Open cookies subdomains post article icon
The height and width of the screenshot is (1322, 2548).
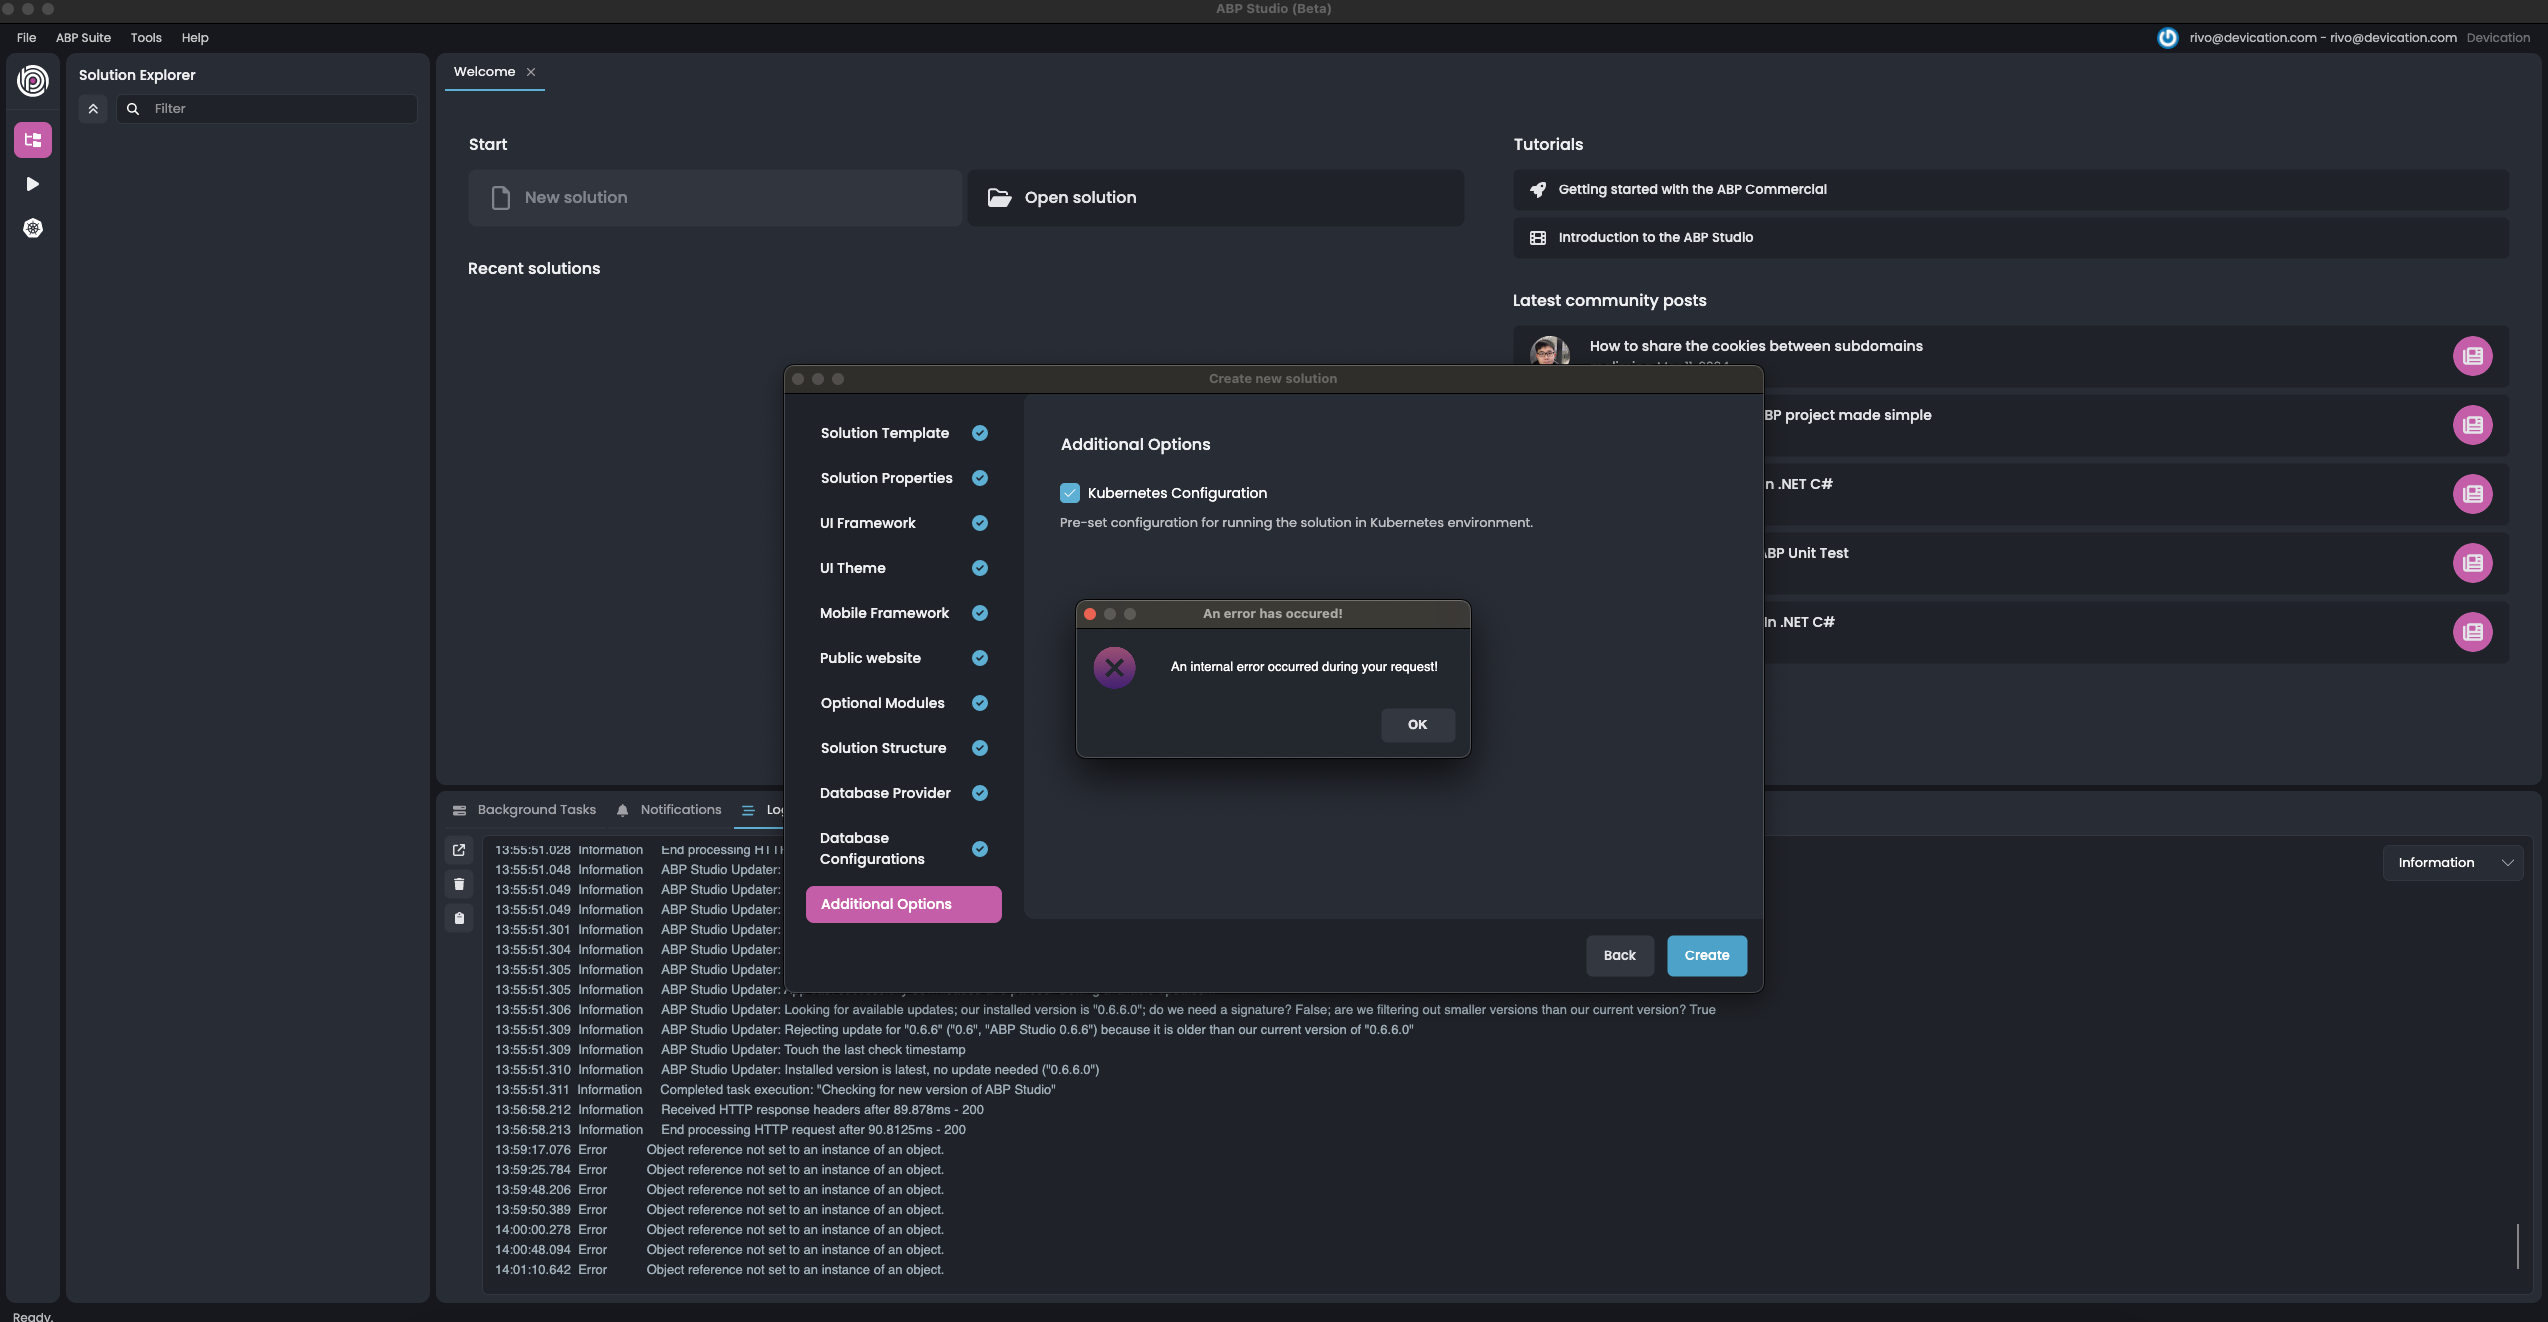click(x=2472, y=356)
